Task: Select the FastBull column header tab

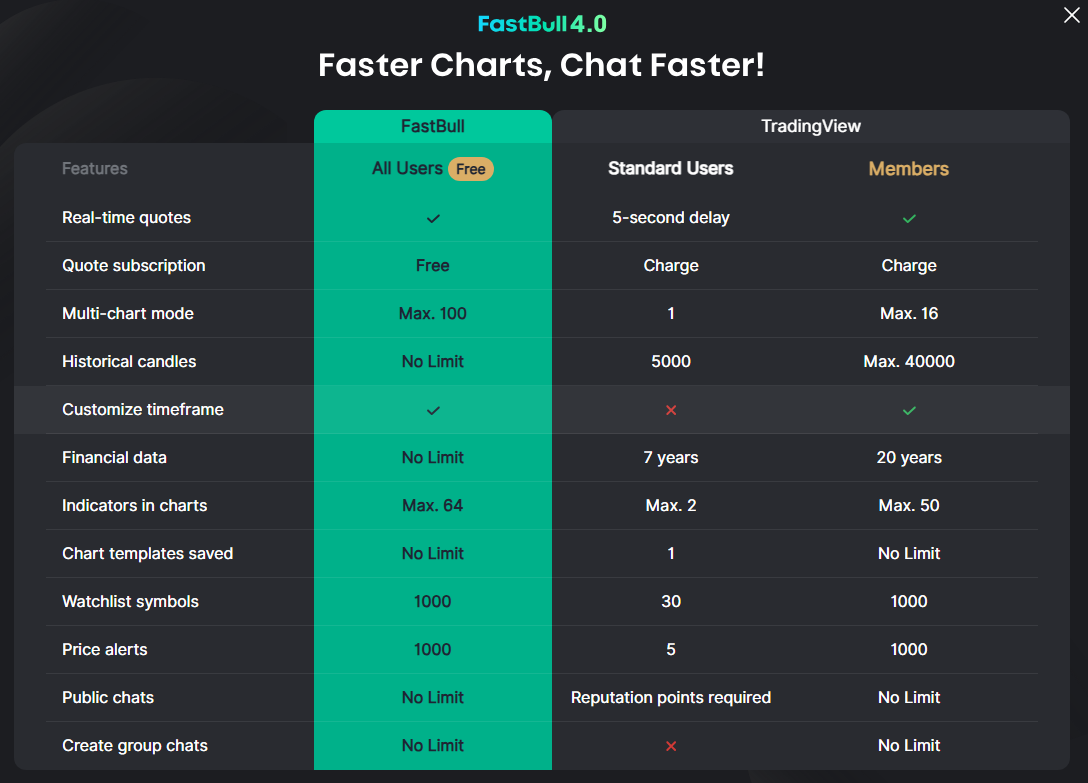Action: (x=432, y=126)
